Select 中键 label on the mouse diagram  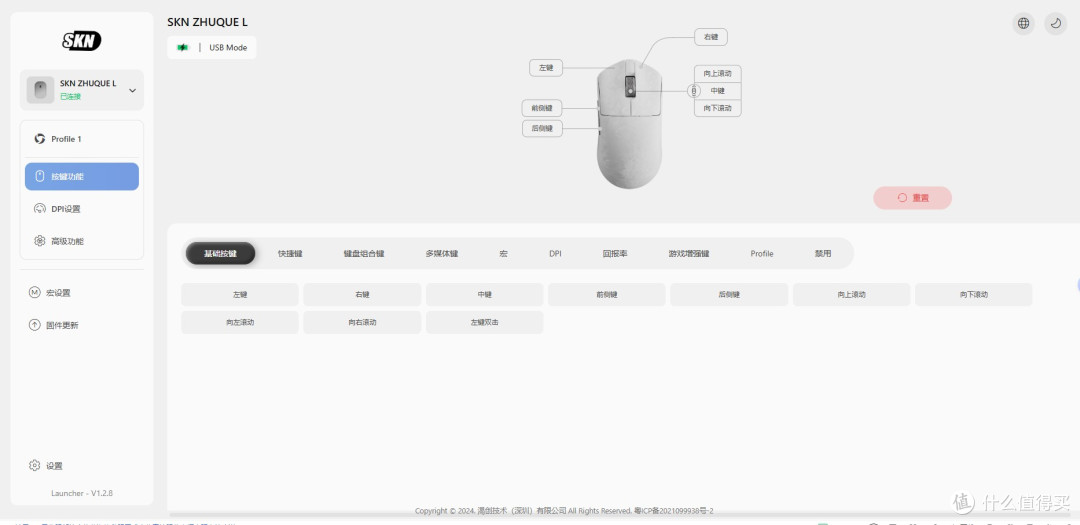718,90
